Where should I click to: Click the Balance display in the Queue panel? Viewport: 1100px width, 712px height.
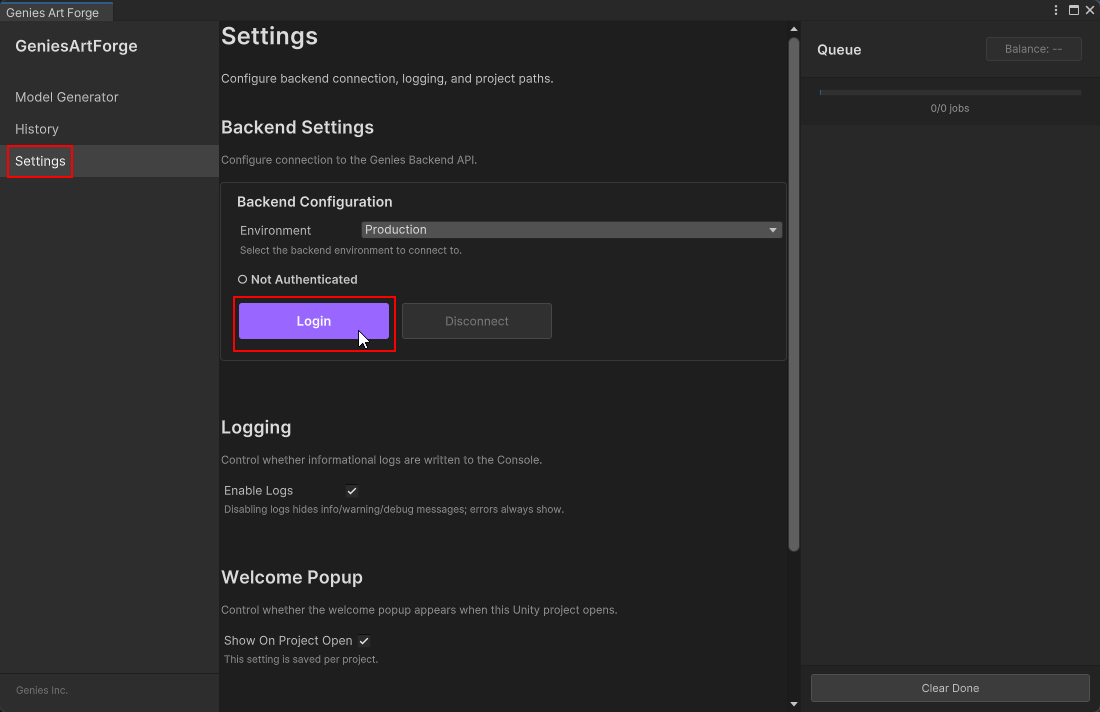tap(1033, 48)
